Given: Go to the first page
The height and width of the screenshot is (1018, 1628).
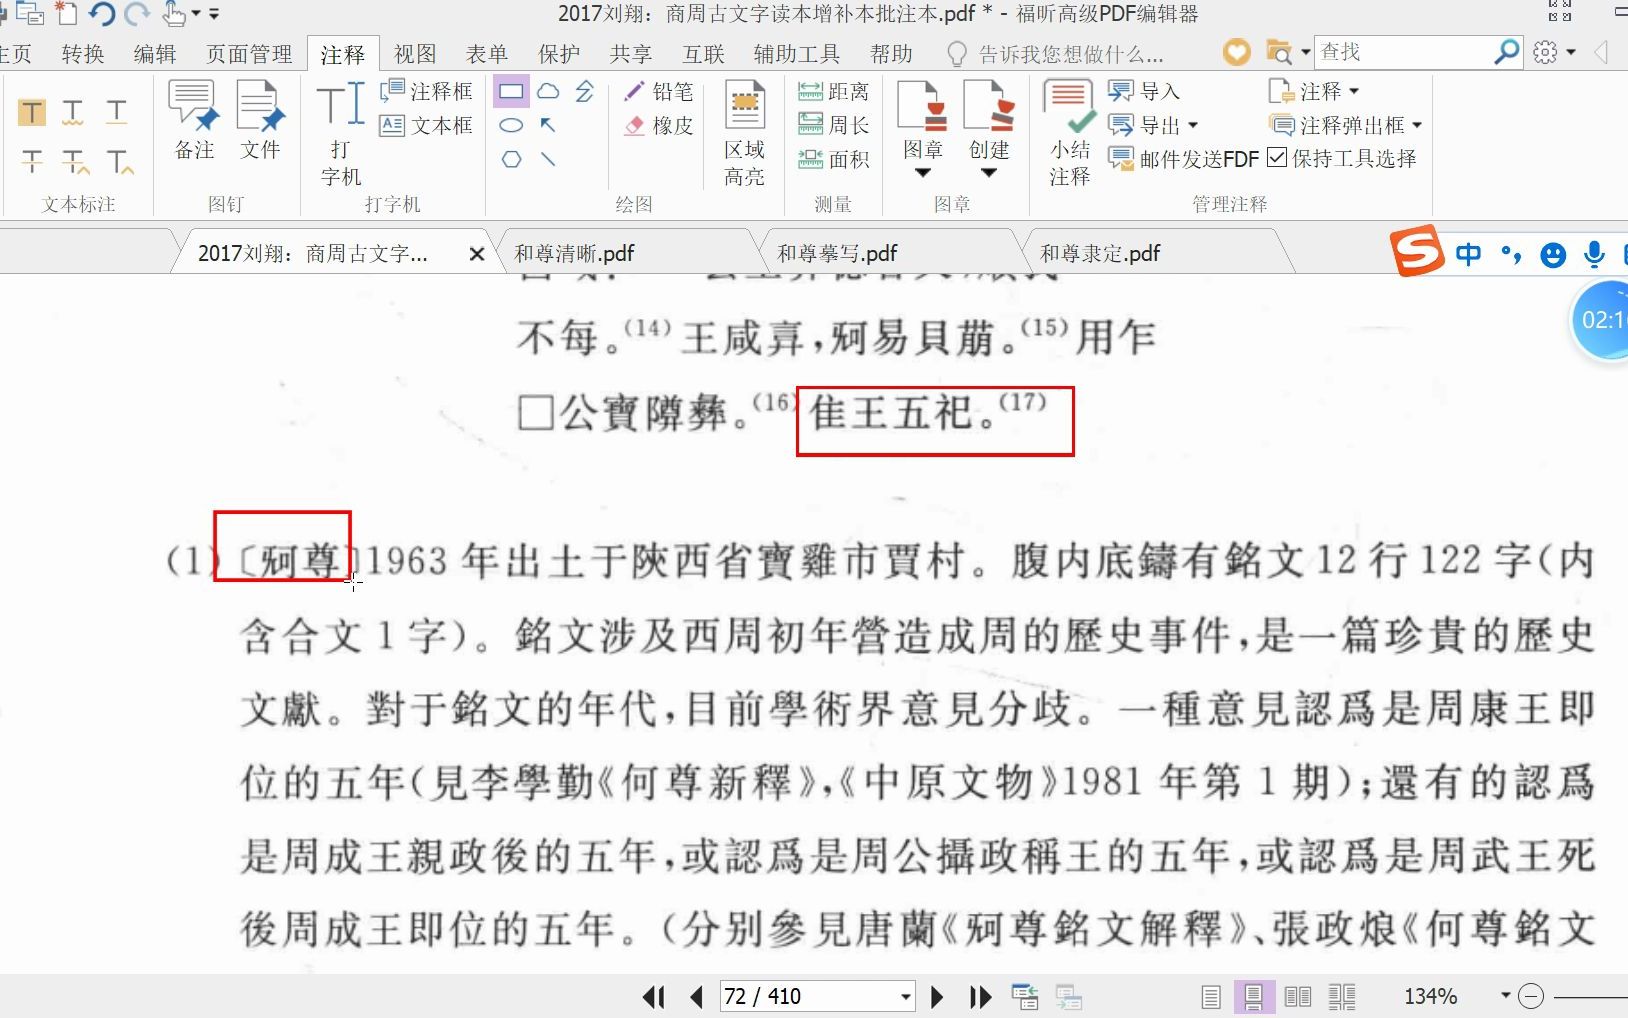Looking at the screenshot, I should point(653,997).
